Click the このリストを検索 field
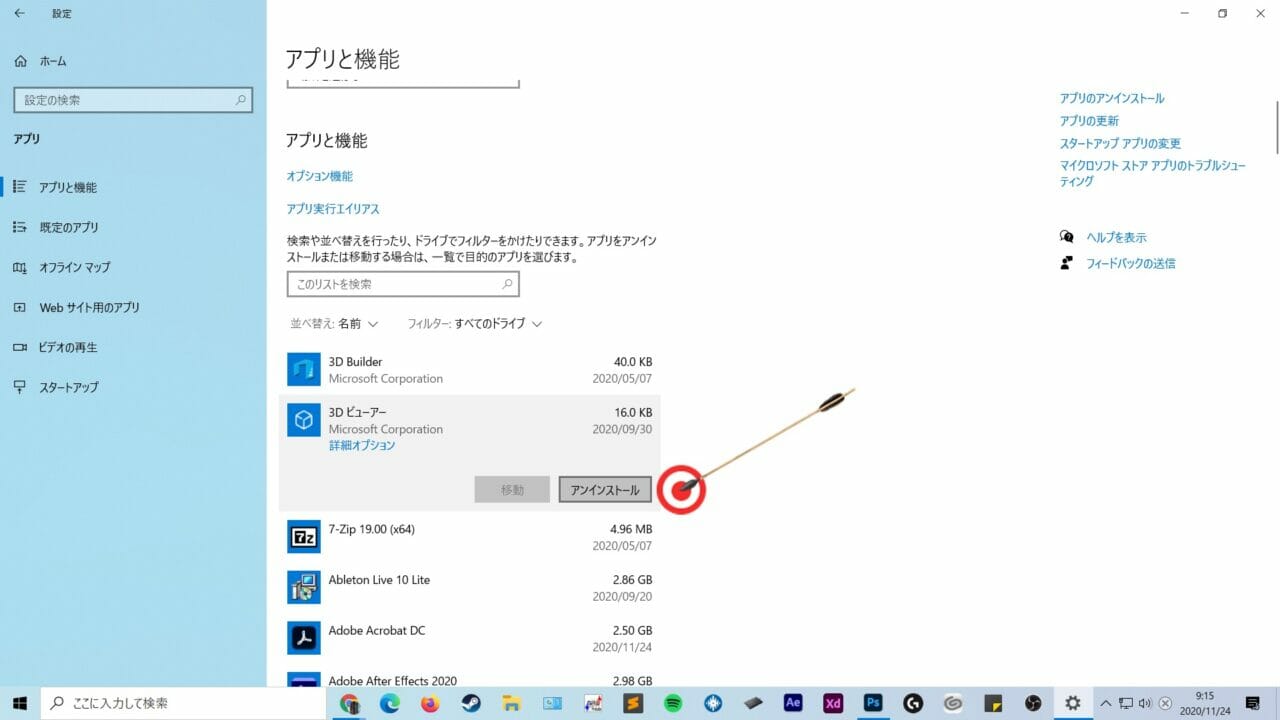This screenshot has height=720, width=1280. (403, 284)
